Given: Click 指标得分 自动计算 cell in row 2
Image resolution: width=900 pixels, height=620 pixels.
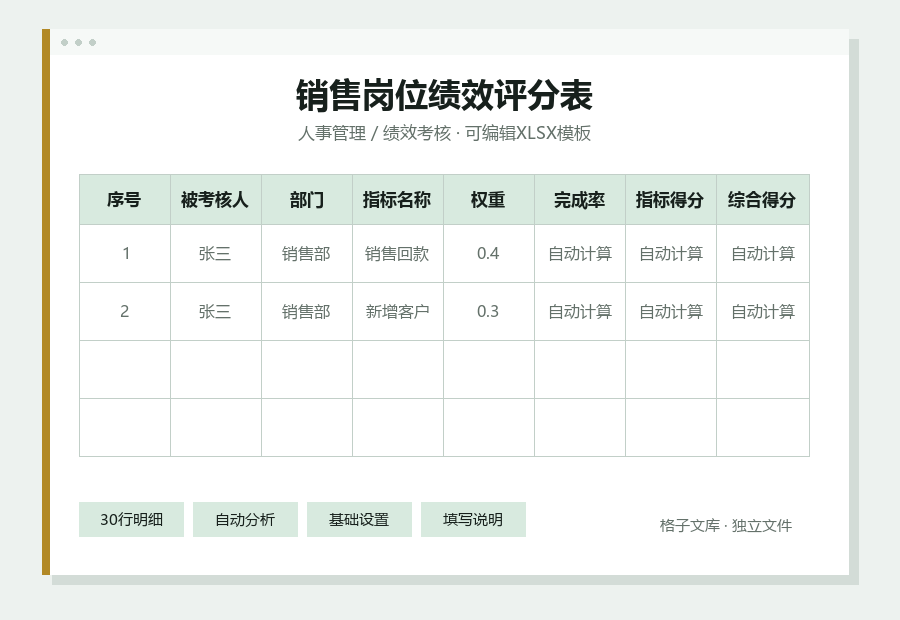Looking at the screenshot, I should click(x=671, y=311).
